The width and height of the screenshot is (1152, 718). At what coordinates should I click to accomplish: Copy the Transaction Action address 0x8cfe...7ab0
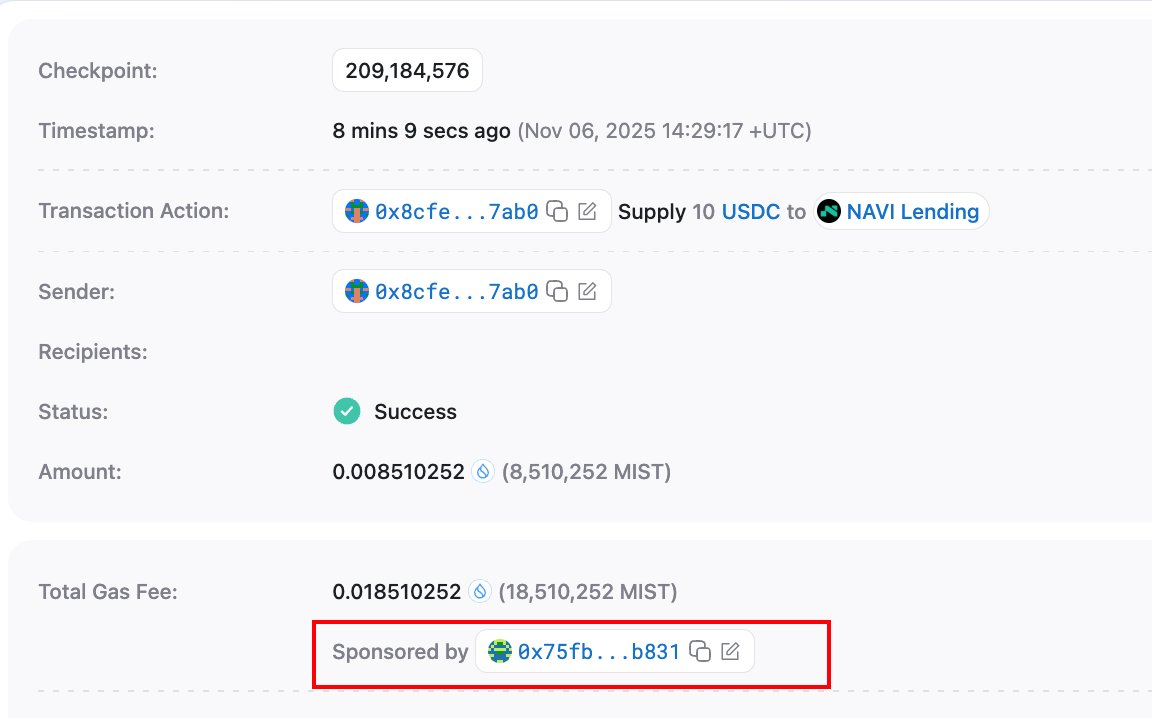[x=558, y=212]
